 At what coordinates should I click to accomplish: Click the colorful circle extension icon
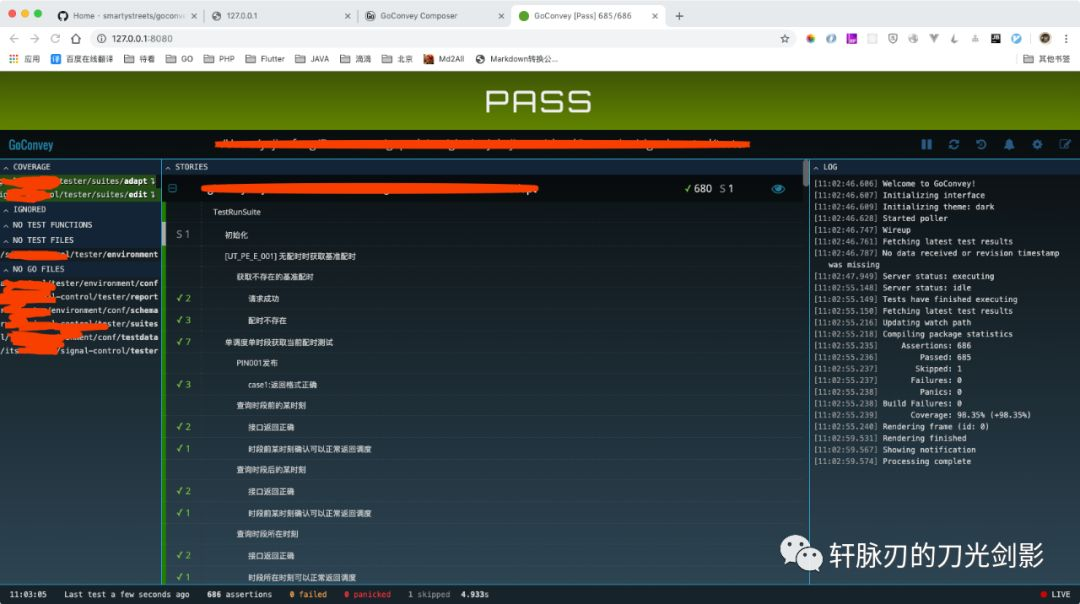[811, 39]
